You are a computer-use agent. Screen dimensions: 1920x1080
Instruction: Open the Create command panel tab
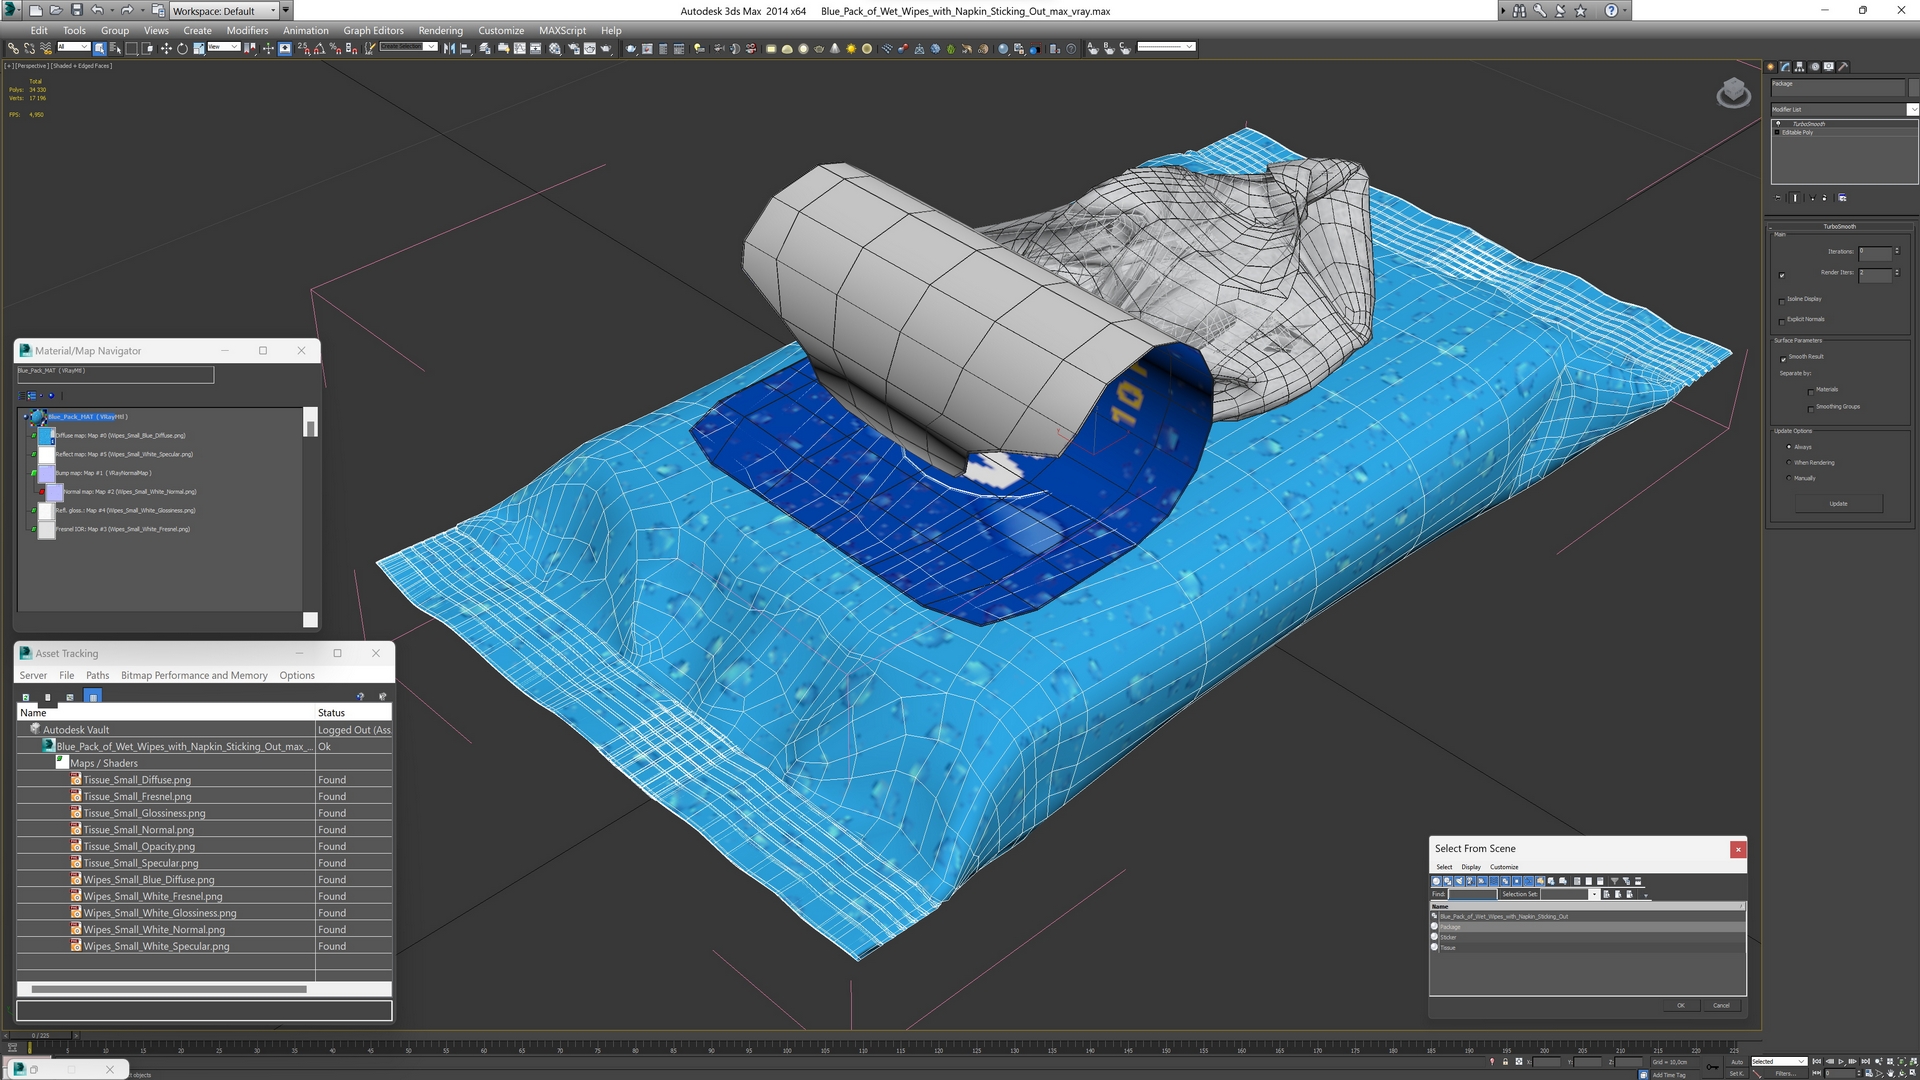coord(1771,67)
